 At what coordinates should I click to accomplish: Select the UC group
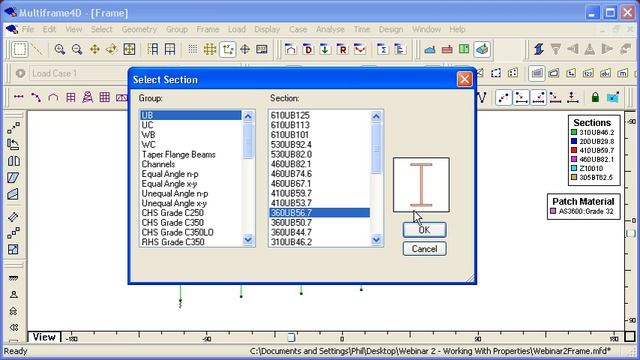(191, 125)
